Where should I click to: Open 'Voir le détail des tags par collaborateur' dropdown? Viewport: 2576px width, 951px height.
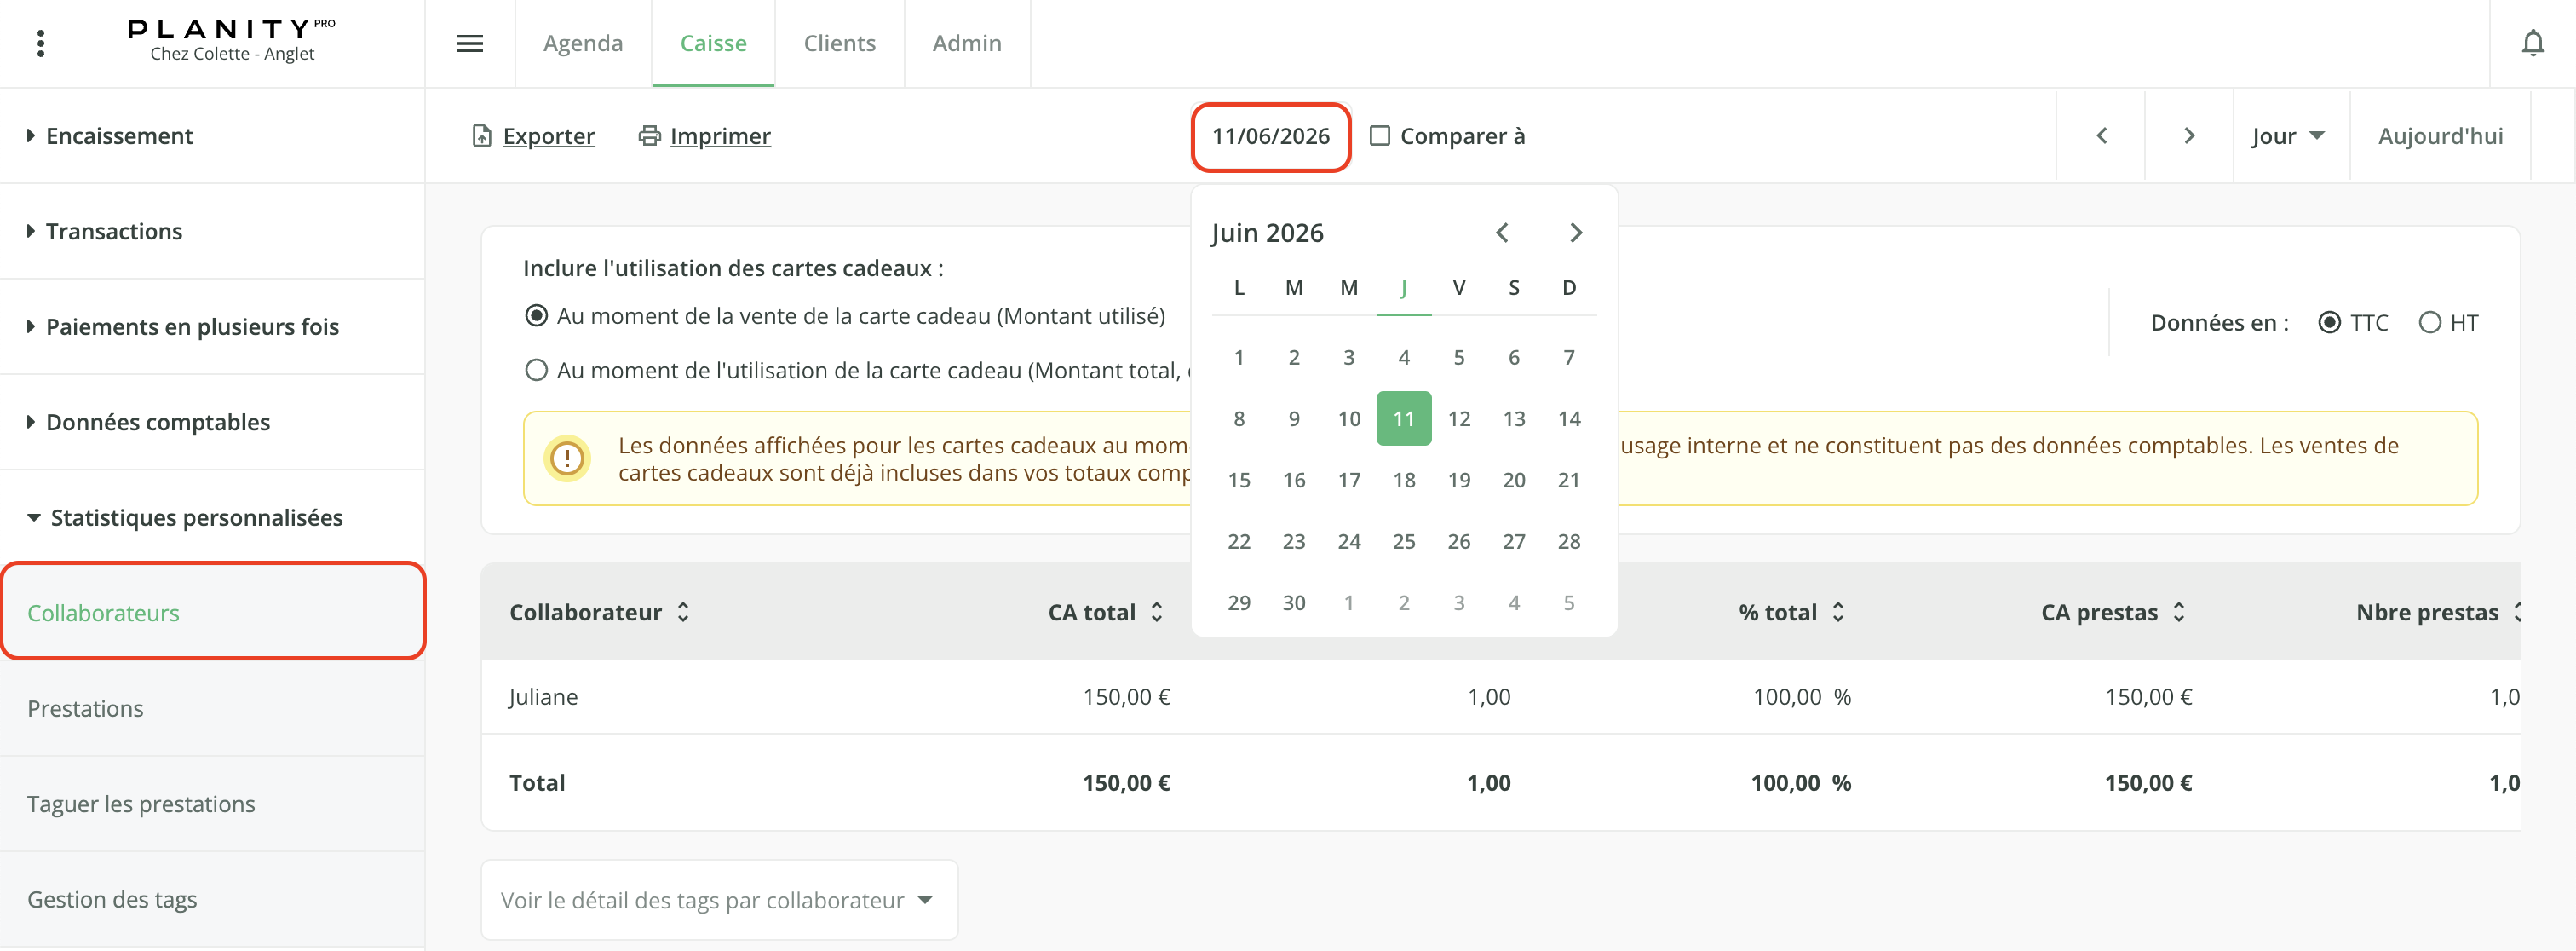point(719,900)
